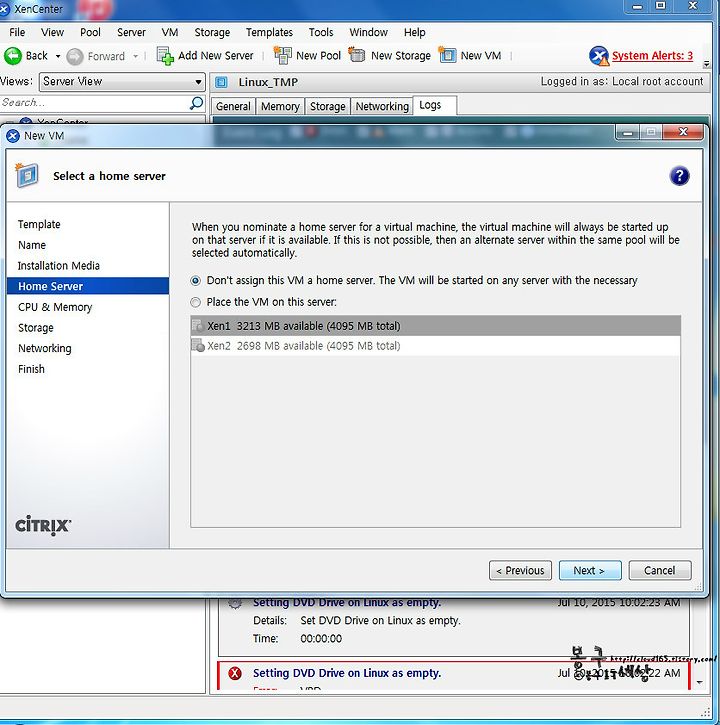Switch to the General tab
The height and width of the screenshot is (725, 720).
233,106
